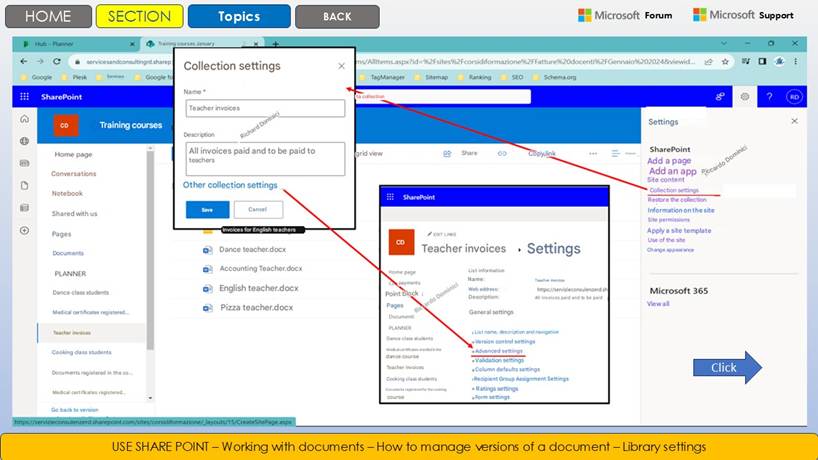
Task: Close the Collection settings dialog
Action: [341, 66]
